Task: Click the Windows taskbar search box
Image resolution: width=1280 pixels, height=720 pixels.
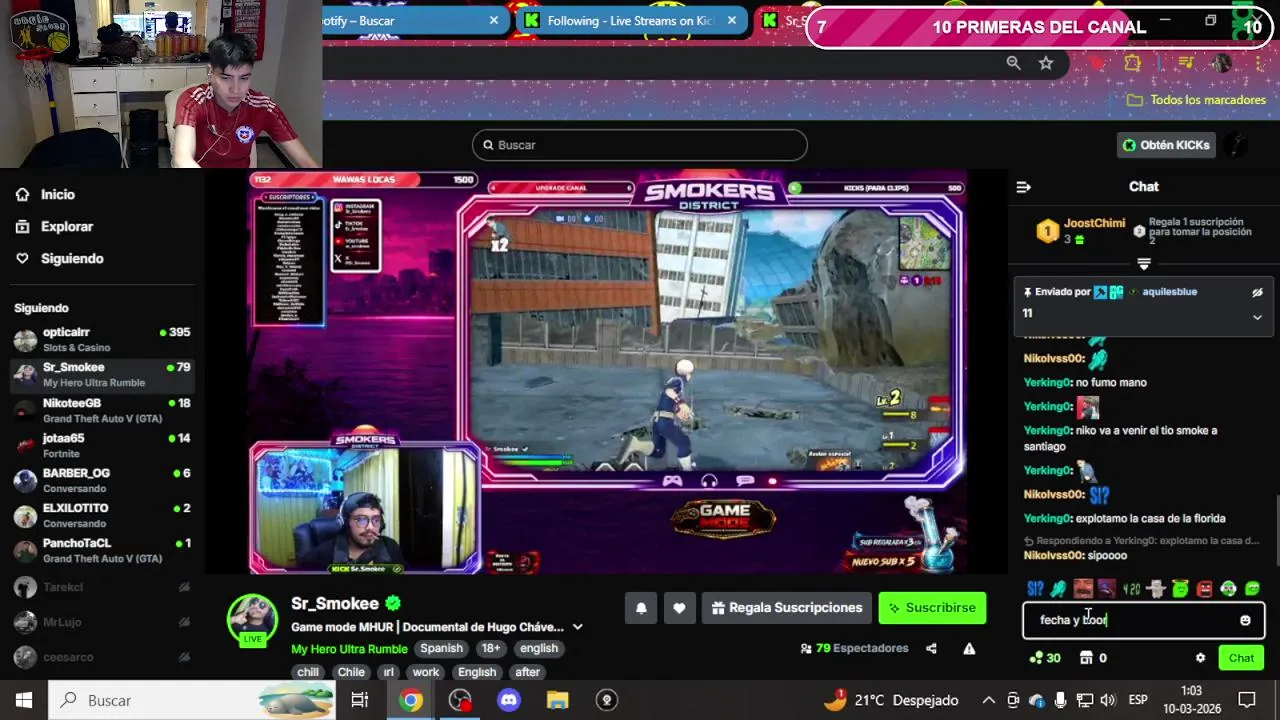Action: tap(192, 700)
